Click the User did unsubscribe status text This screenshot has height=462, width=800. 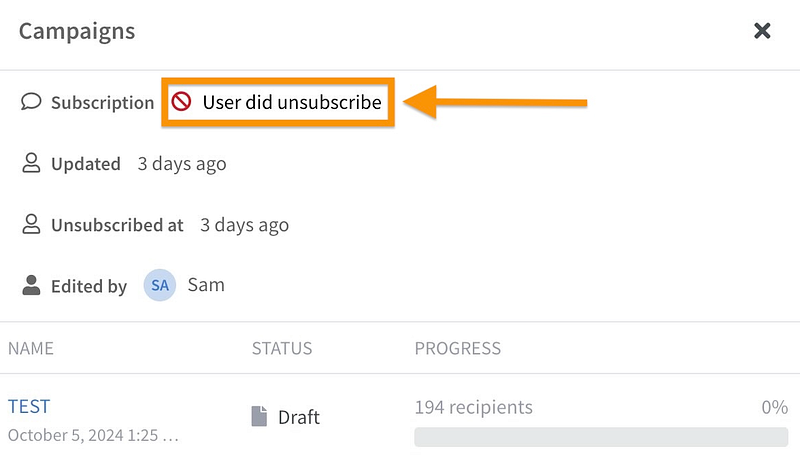point(291,102)
